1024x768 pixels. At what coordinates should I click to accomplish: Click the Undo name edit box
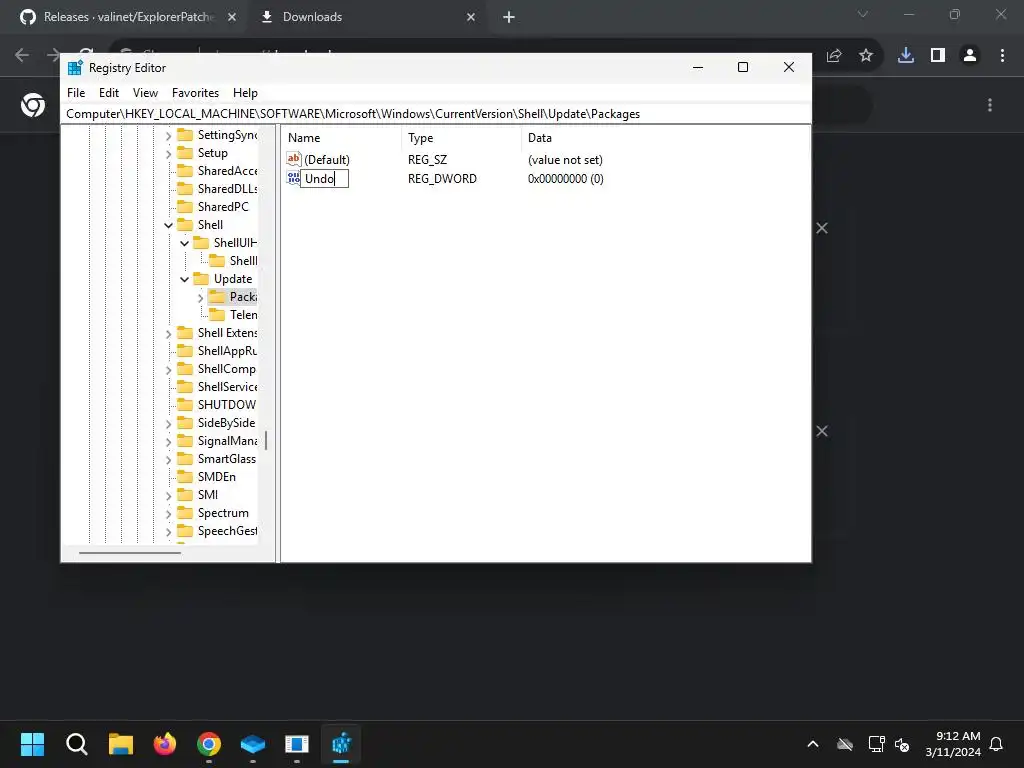coord(324,178)
